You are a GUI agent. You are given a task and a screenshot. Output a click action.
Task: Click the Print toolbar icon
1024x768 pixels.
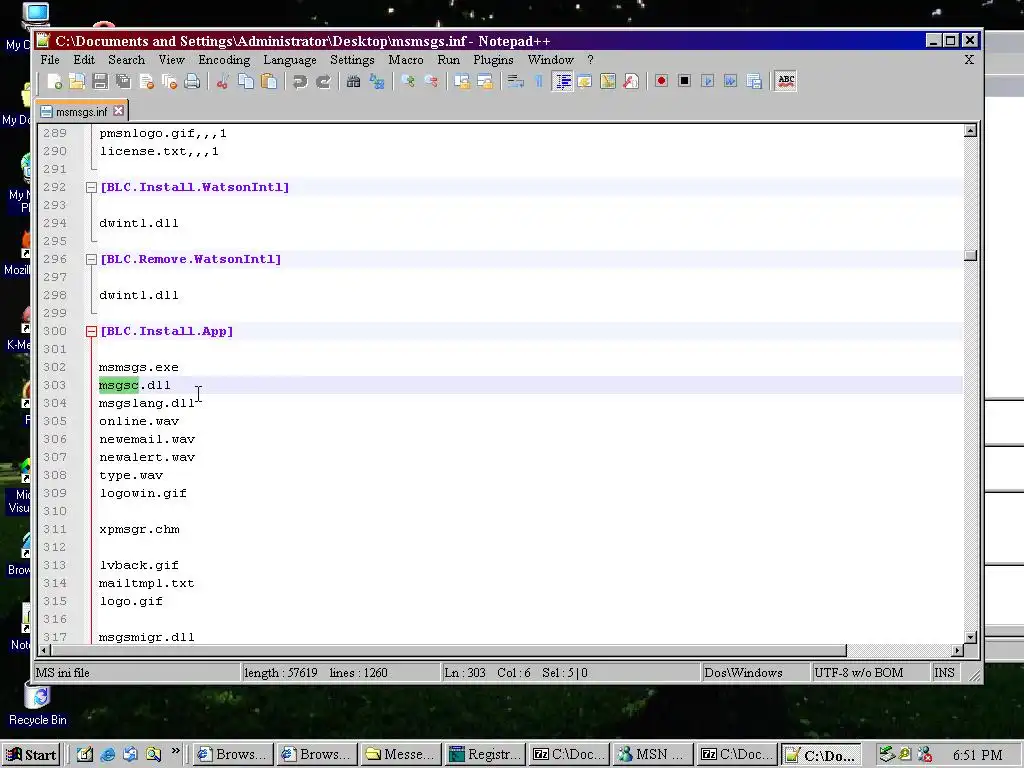point(192,82)
